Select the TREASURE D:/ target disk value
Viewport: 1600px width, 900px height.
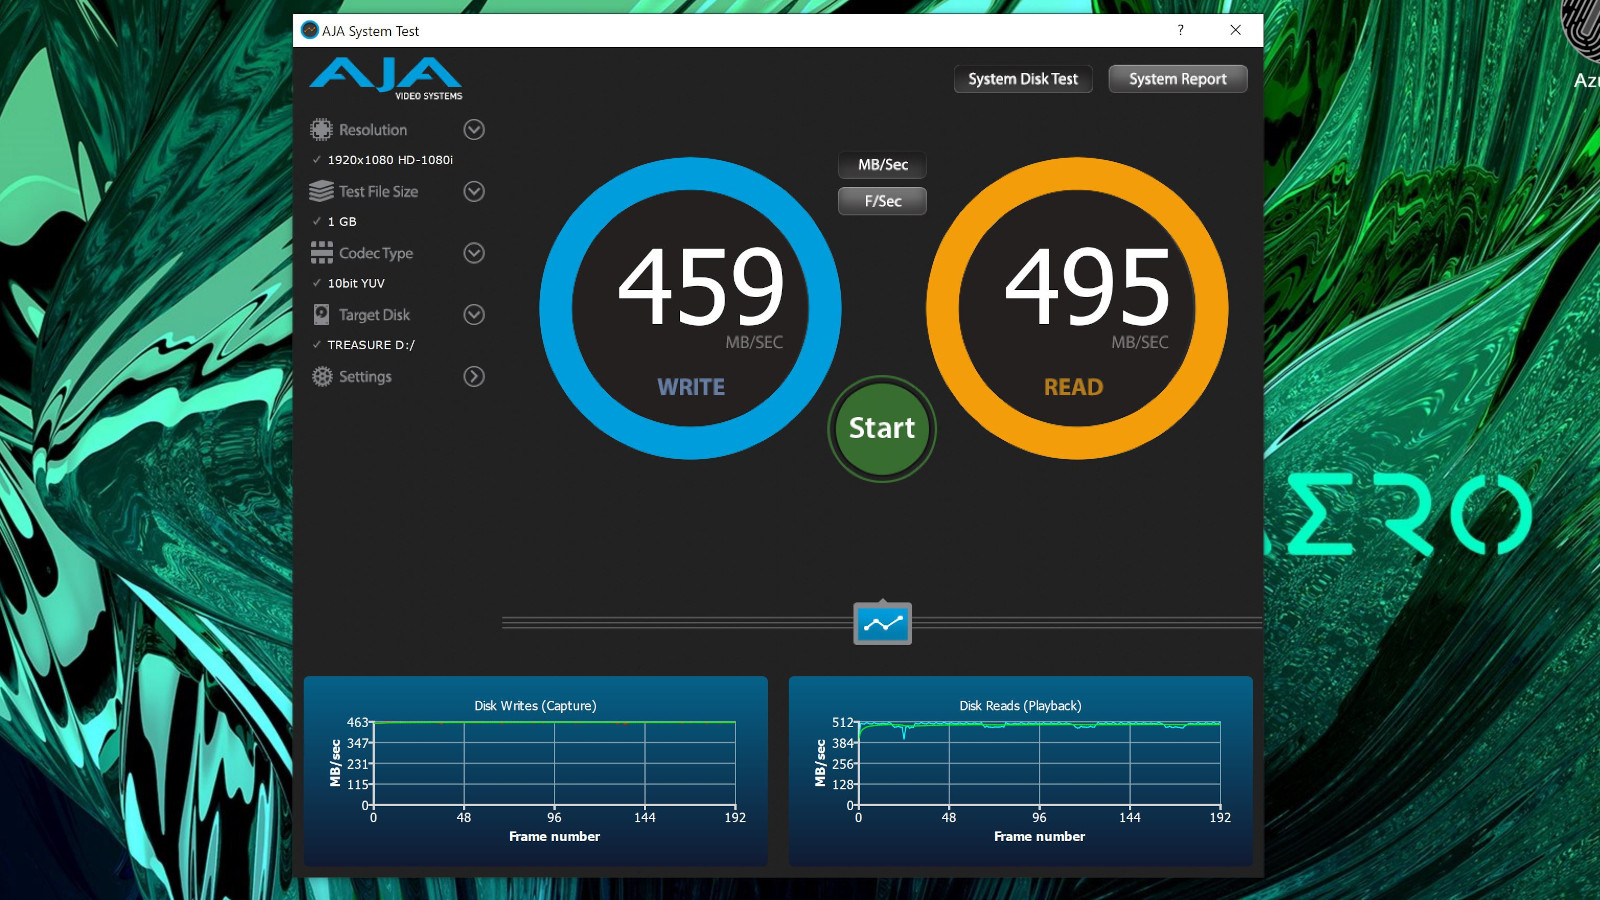pyautogui.click(x=371, y=345)
